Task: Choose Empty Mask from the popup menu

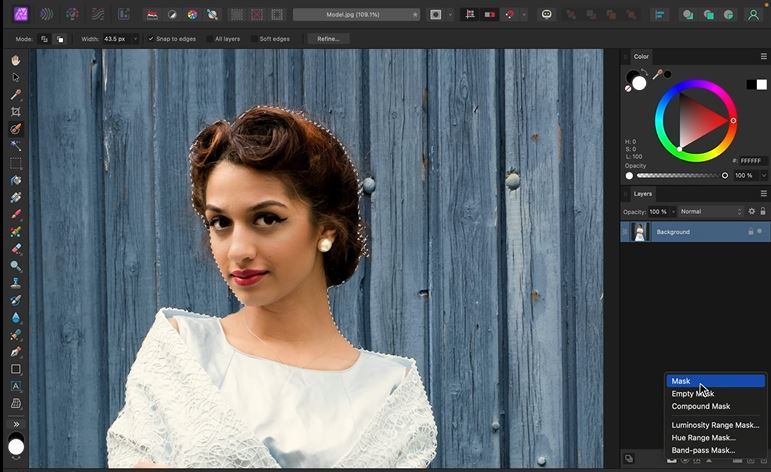Action: [715, 393]
